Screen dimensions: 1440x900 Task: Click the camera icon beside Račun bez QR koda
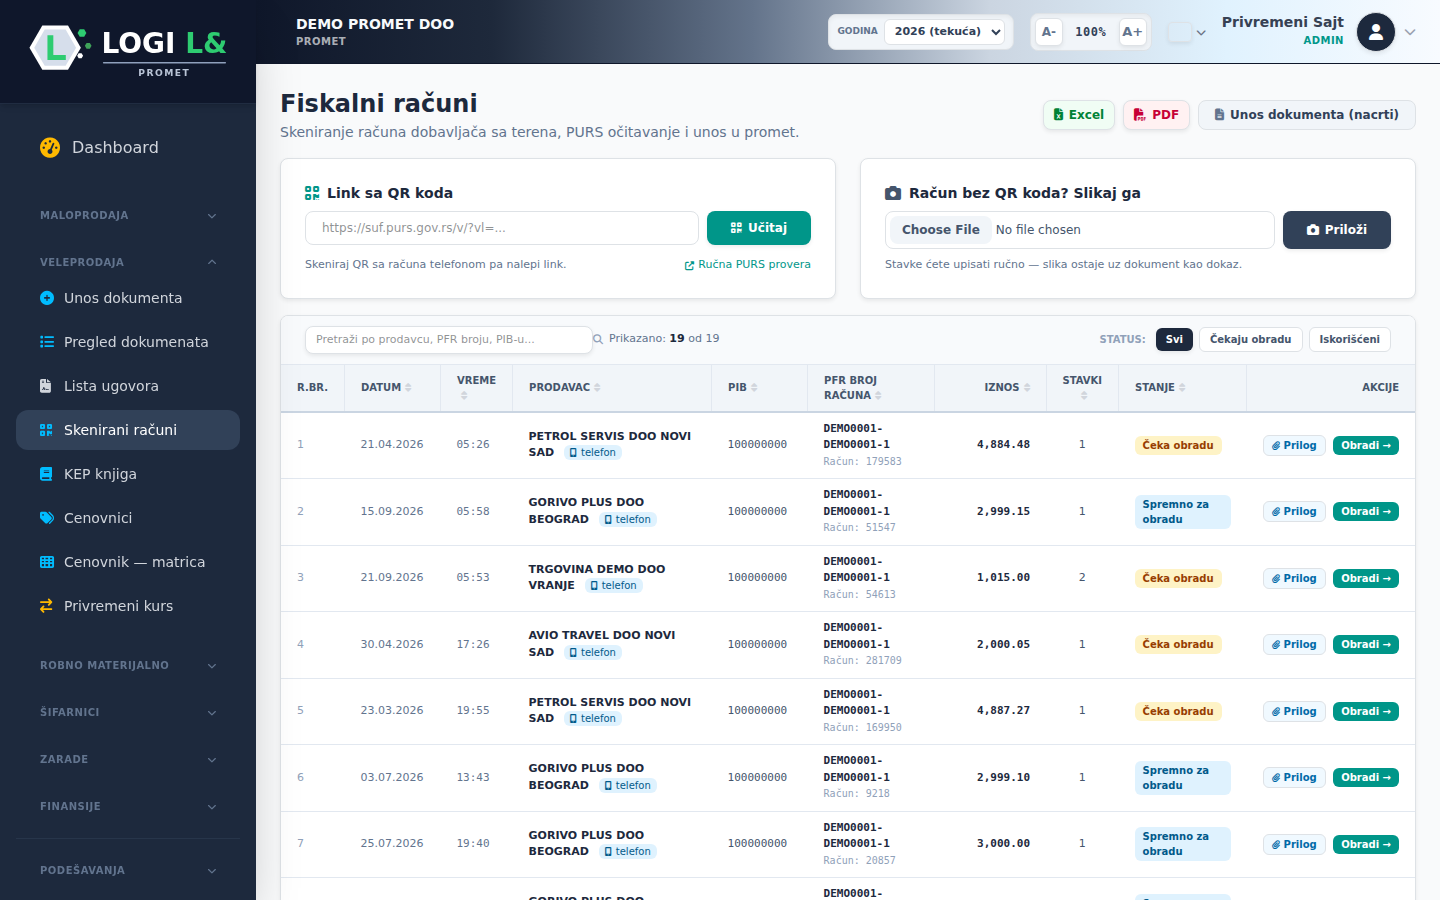(x=893, y=193)
